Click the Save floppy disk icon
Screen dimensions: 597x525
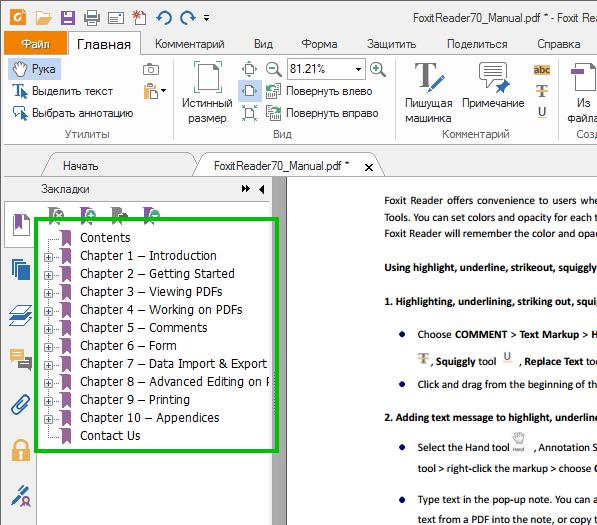click(68, 18)
